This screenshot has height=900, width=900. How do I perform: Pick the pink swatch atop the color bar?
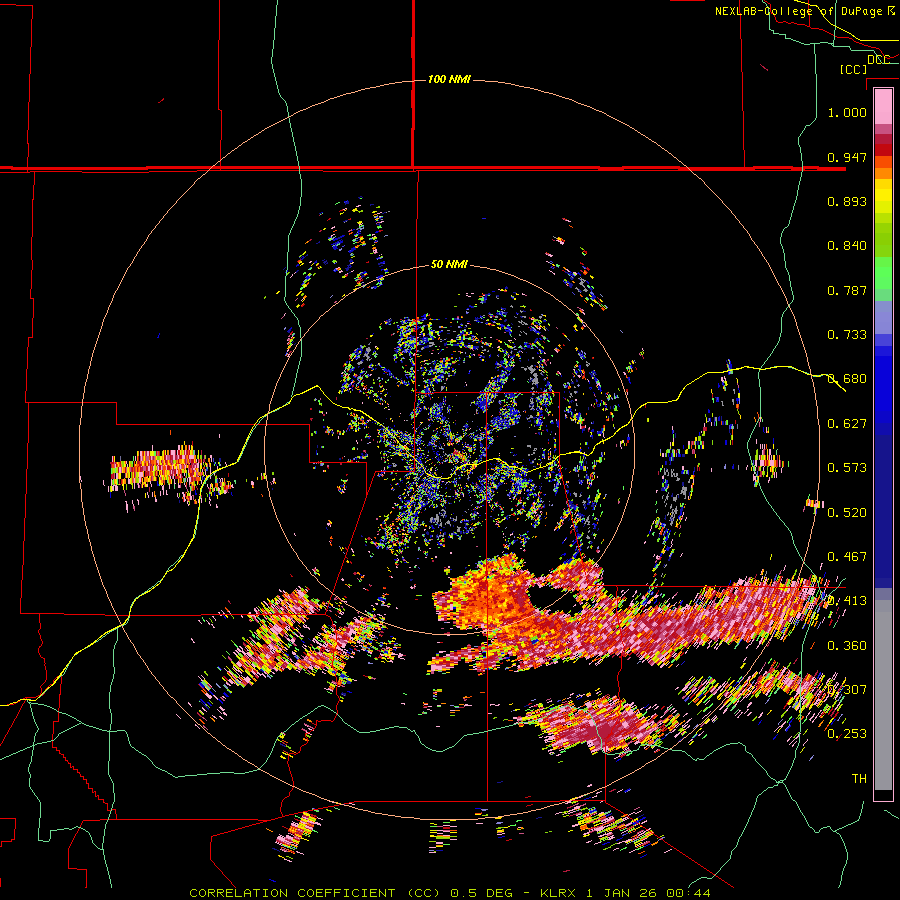click(883, 106)
